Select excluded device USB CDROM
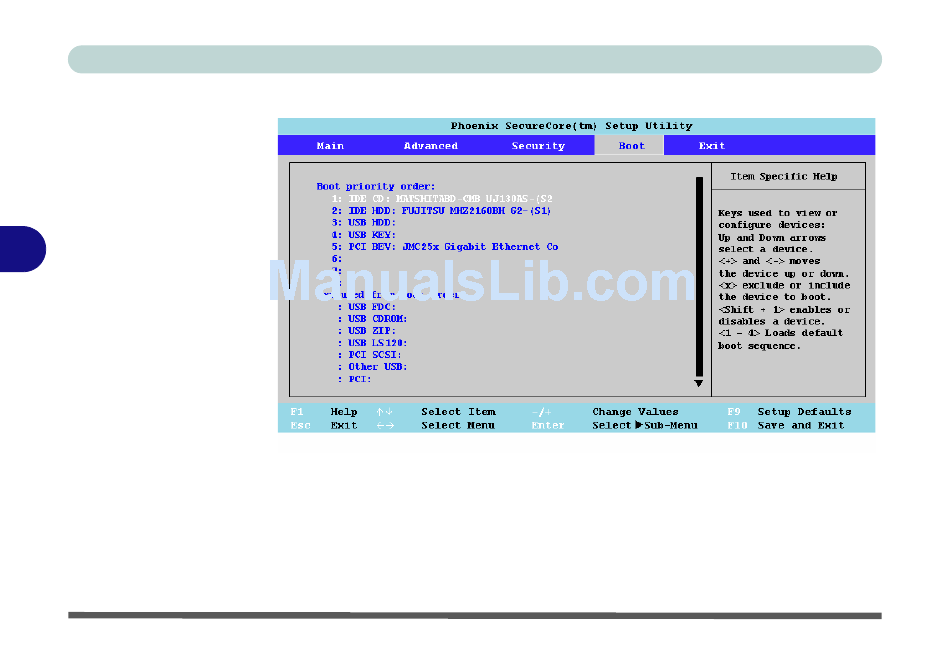 373,319
